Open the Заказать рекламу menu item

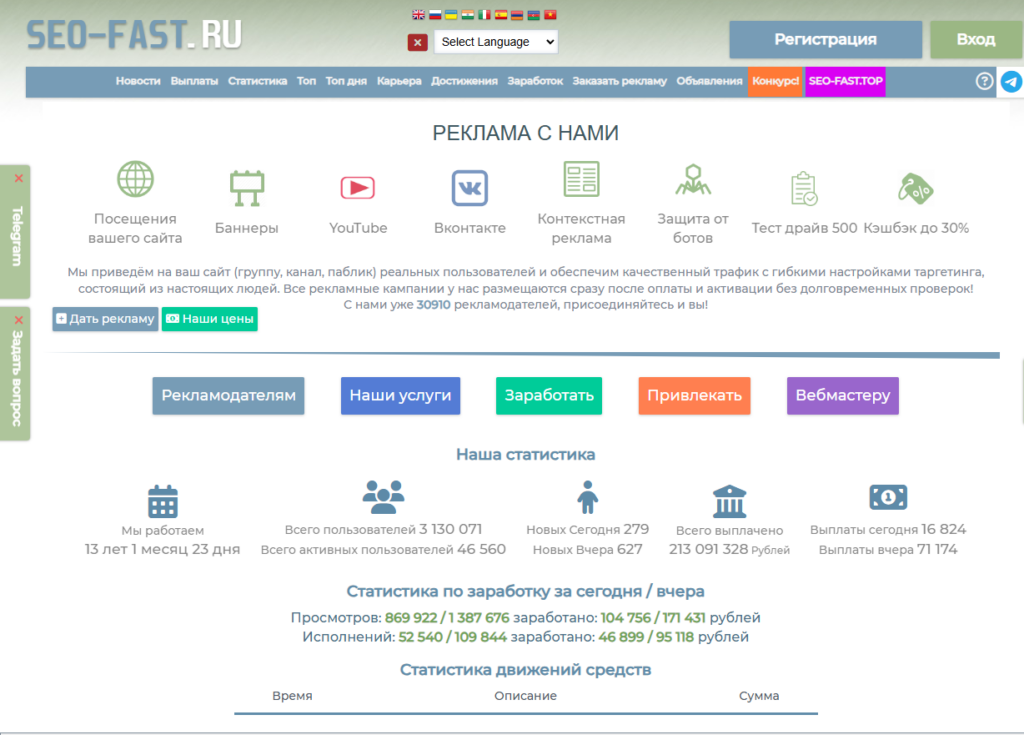620,81
